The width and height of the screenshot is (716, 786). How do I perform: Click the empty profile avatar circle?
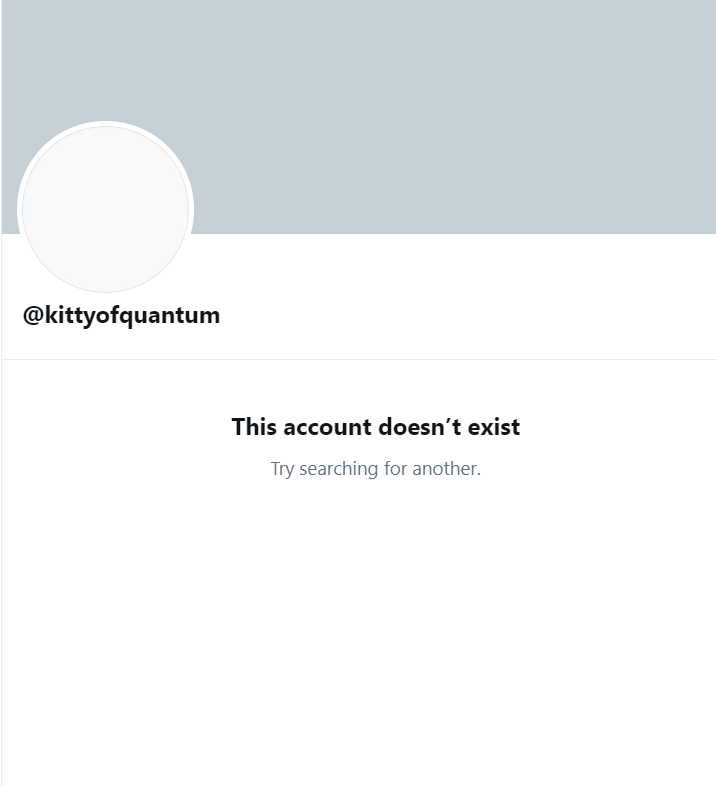point(105,209)
